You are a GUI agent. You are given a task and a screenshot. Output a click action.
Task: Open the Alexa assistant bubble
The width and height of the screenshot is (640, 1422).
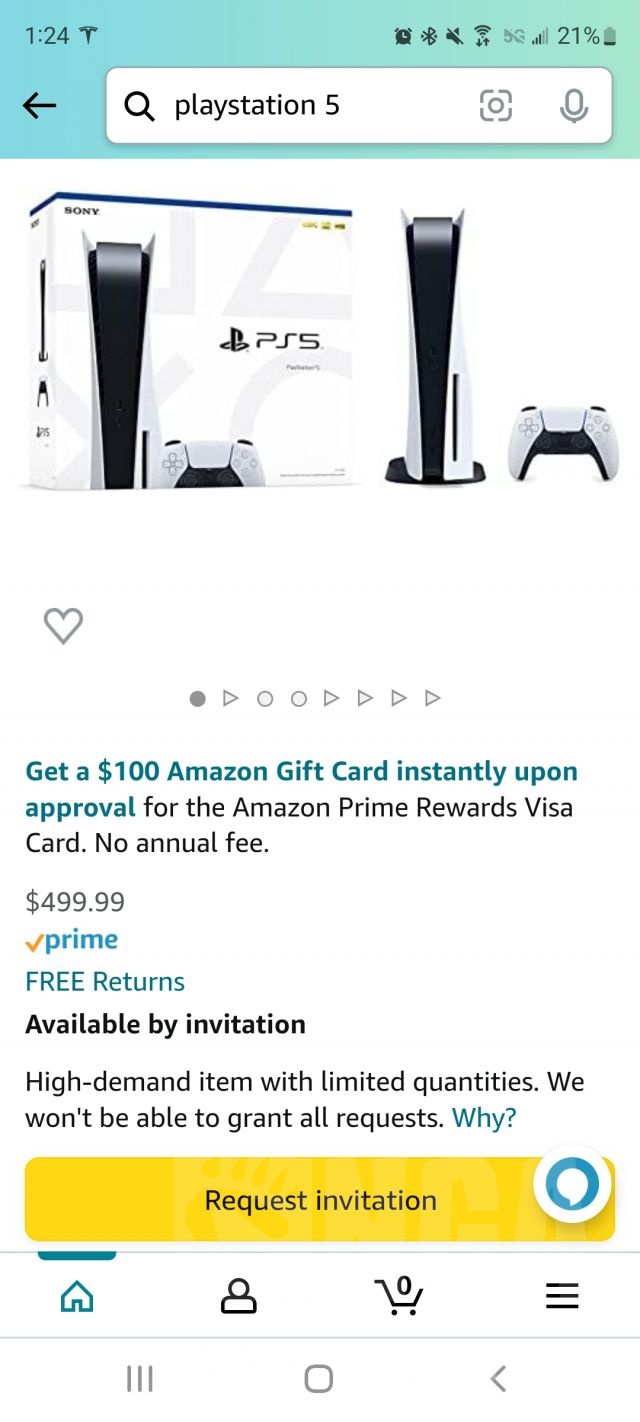tap(573, 1185)
